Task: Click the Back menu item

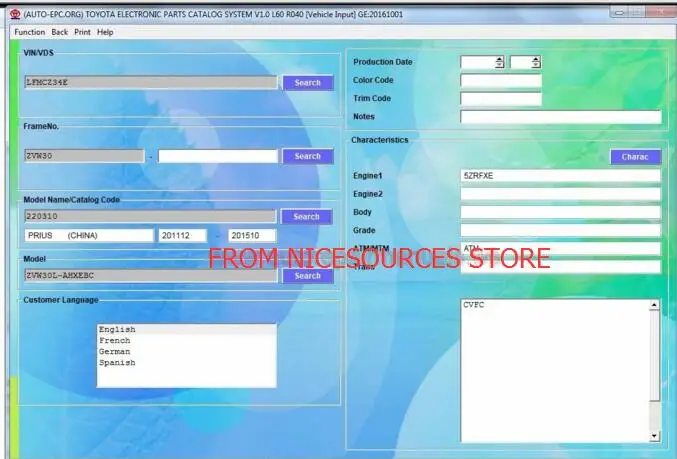Action: (60, 32)
